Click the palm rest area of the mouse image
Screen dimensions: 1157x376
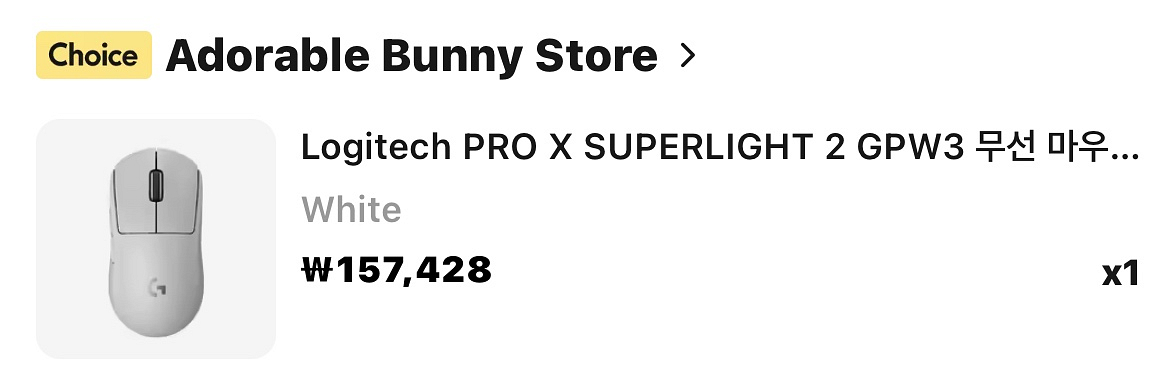pos(156,295)
